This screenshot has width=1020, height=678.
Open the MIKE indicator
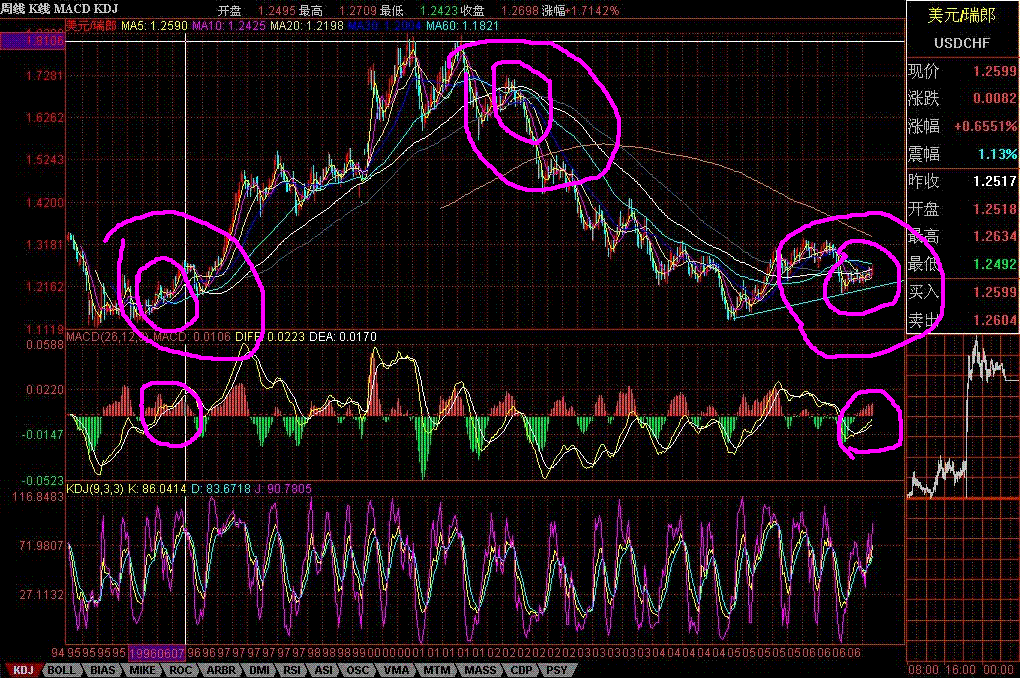[x=140, y=671]
